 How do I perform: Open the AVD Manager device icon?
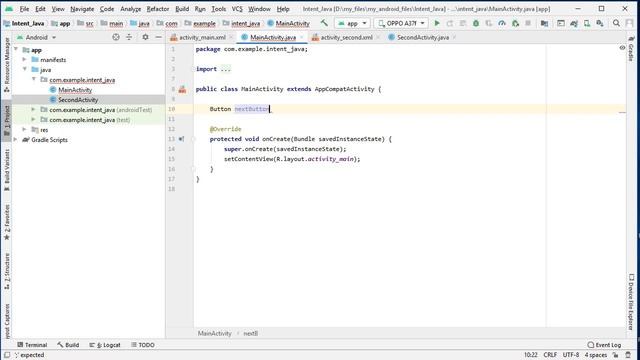[x=587, y=23]
